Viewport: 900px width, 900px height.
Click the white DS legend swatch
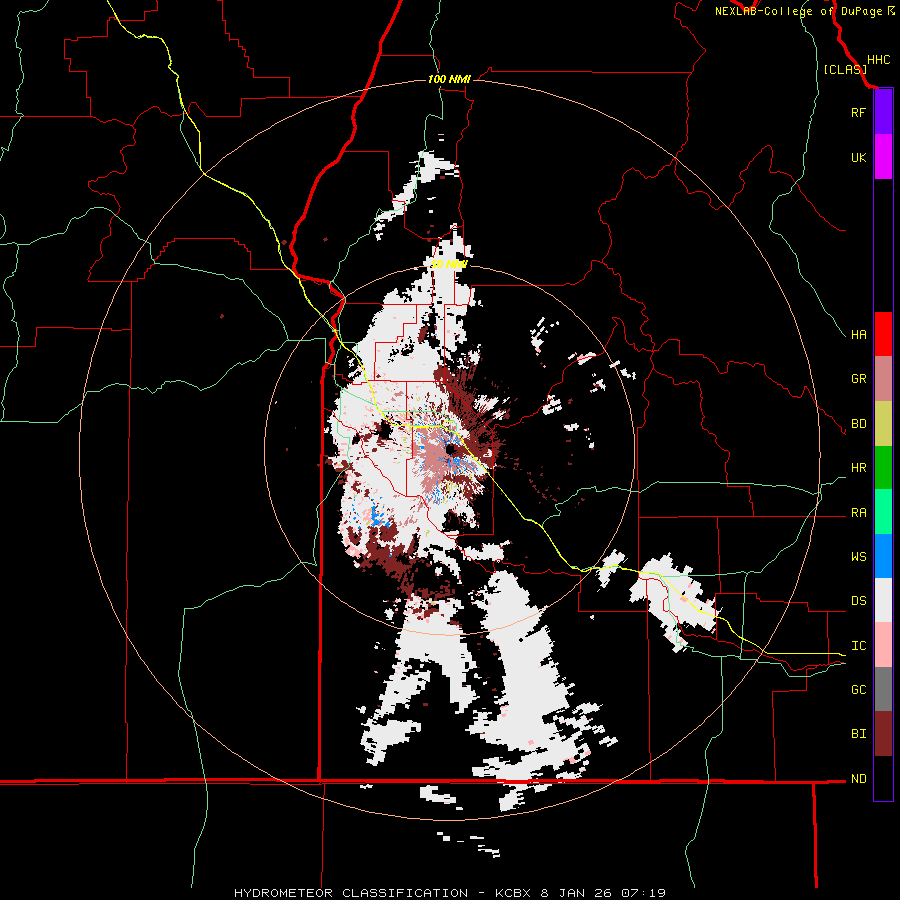click(x=883, y=600)
